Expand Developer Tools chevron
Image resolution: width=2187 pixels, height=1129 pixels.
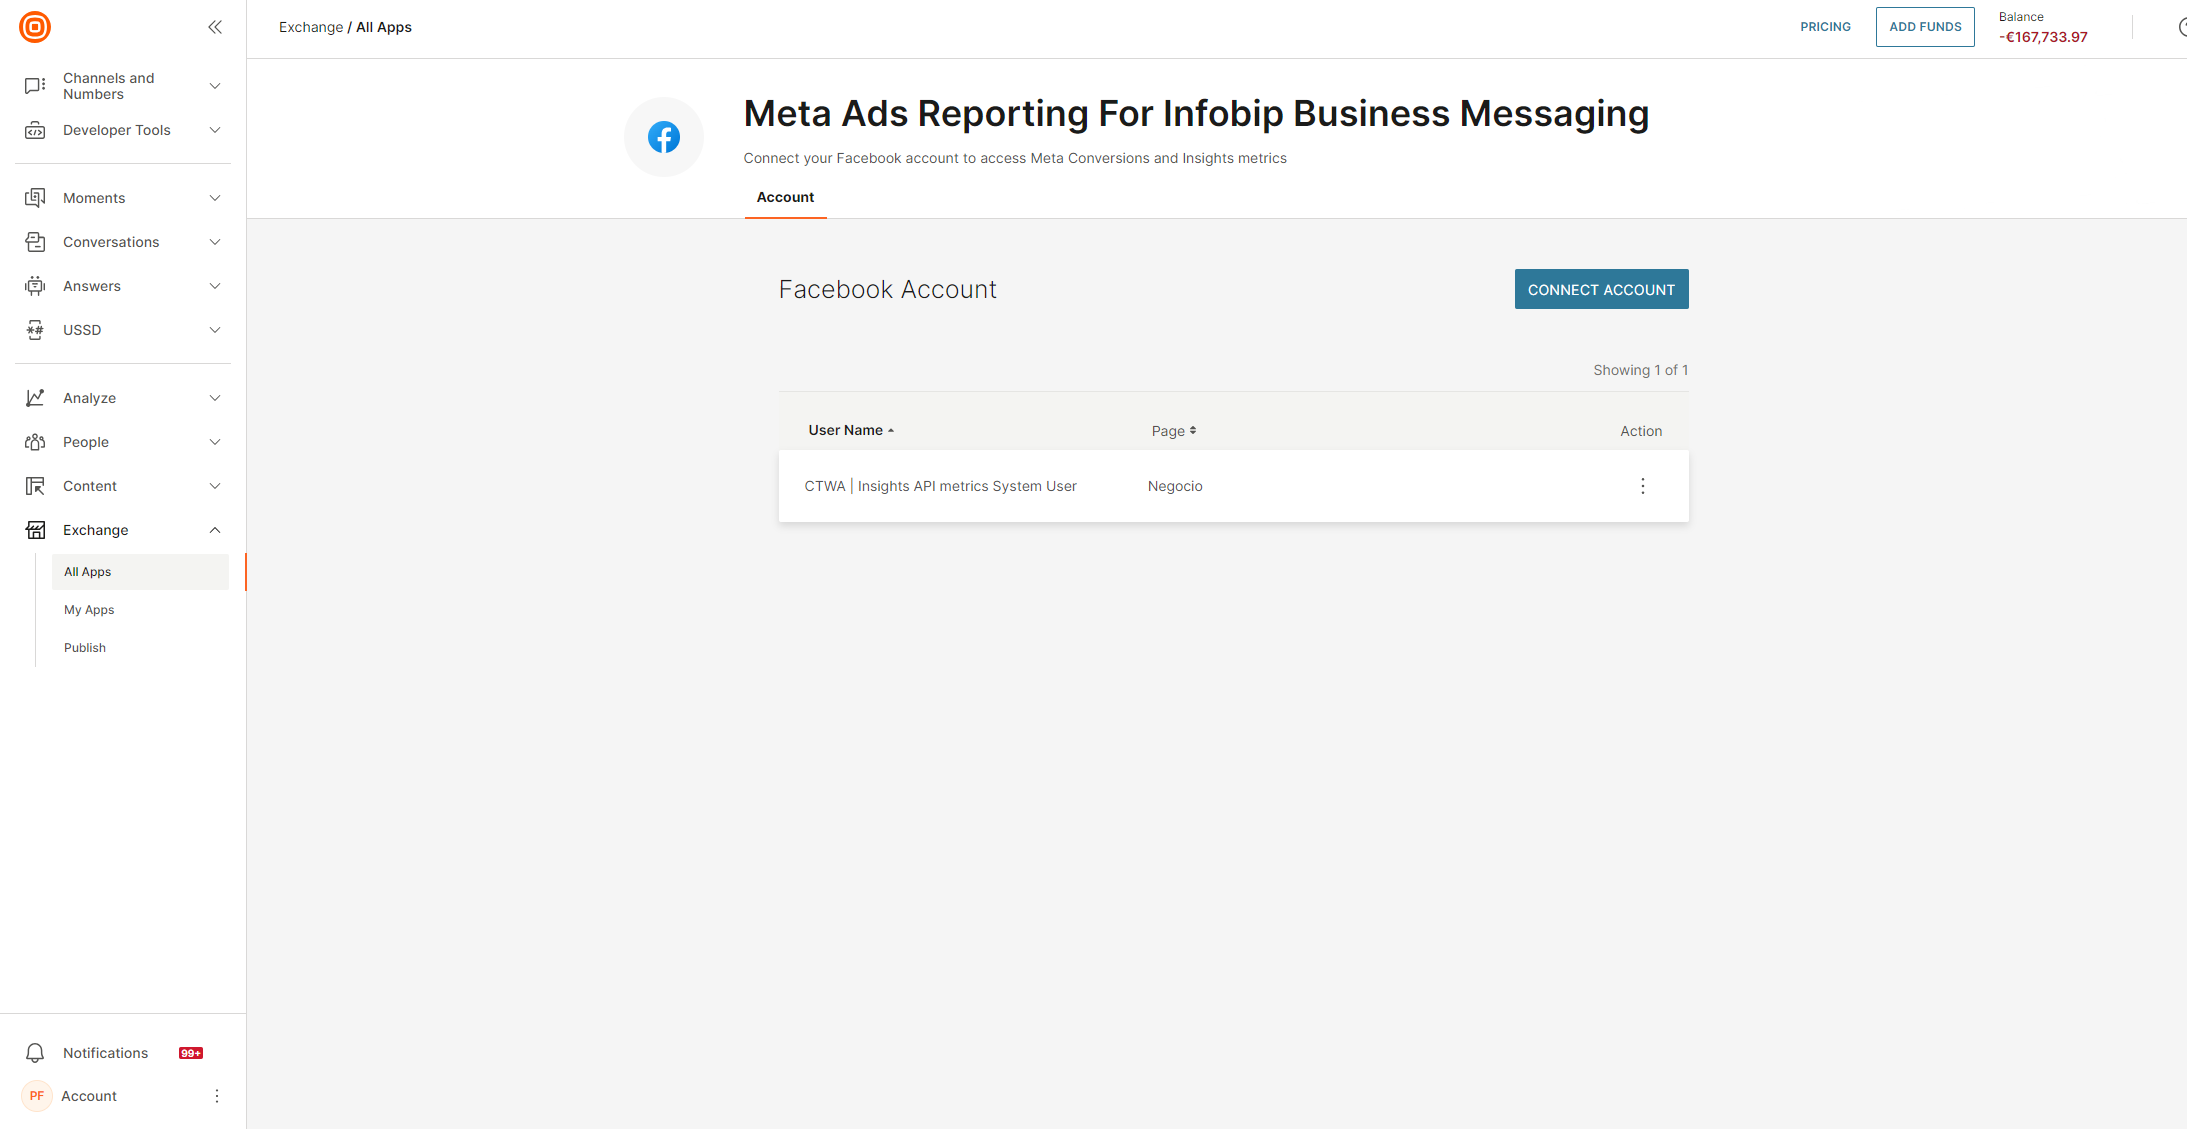tap(215, 130)
